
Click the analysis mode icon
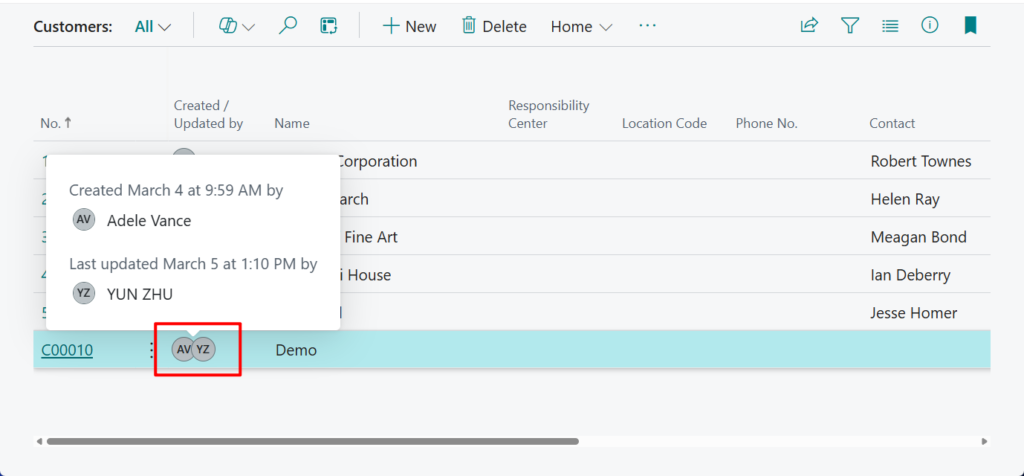point(328,26)
